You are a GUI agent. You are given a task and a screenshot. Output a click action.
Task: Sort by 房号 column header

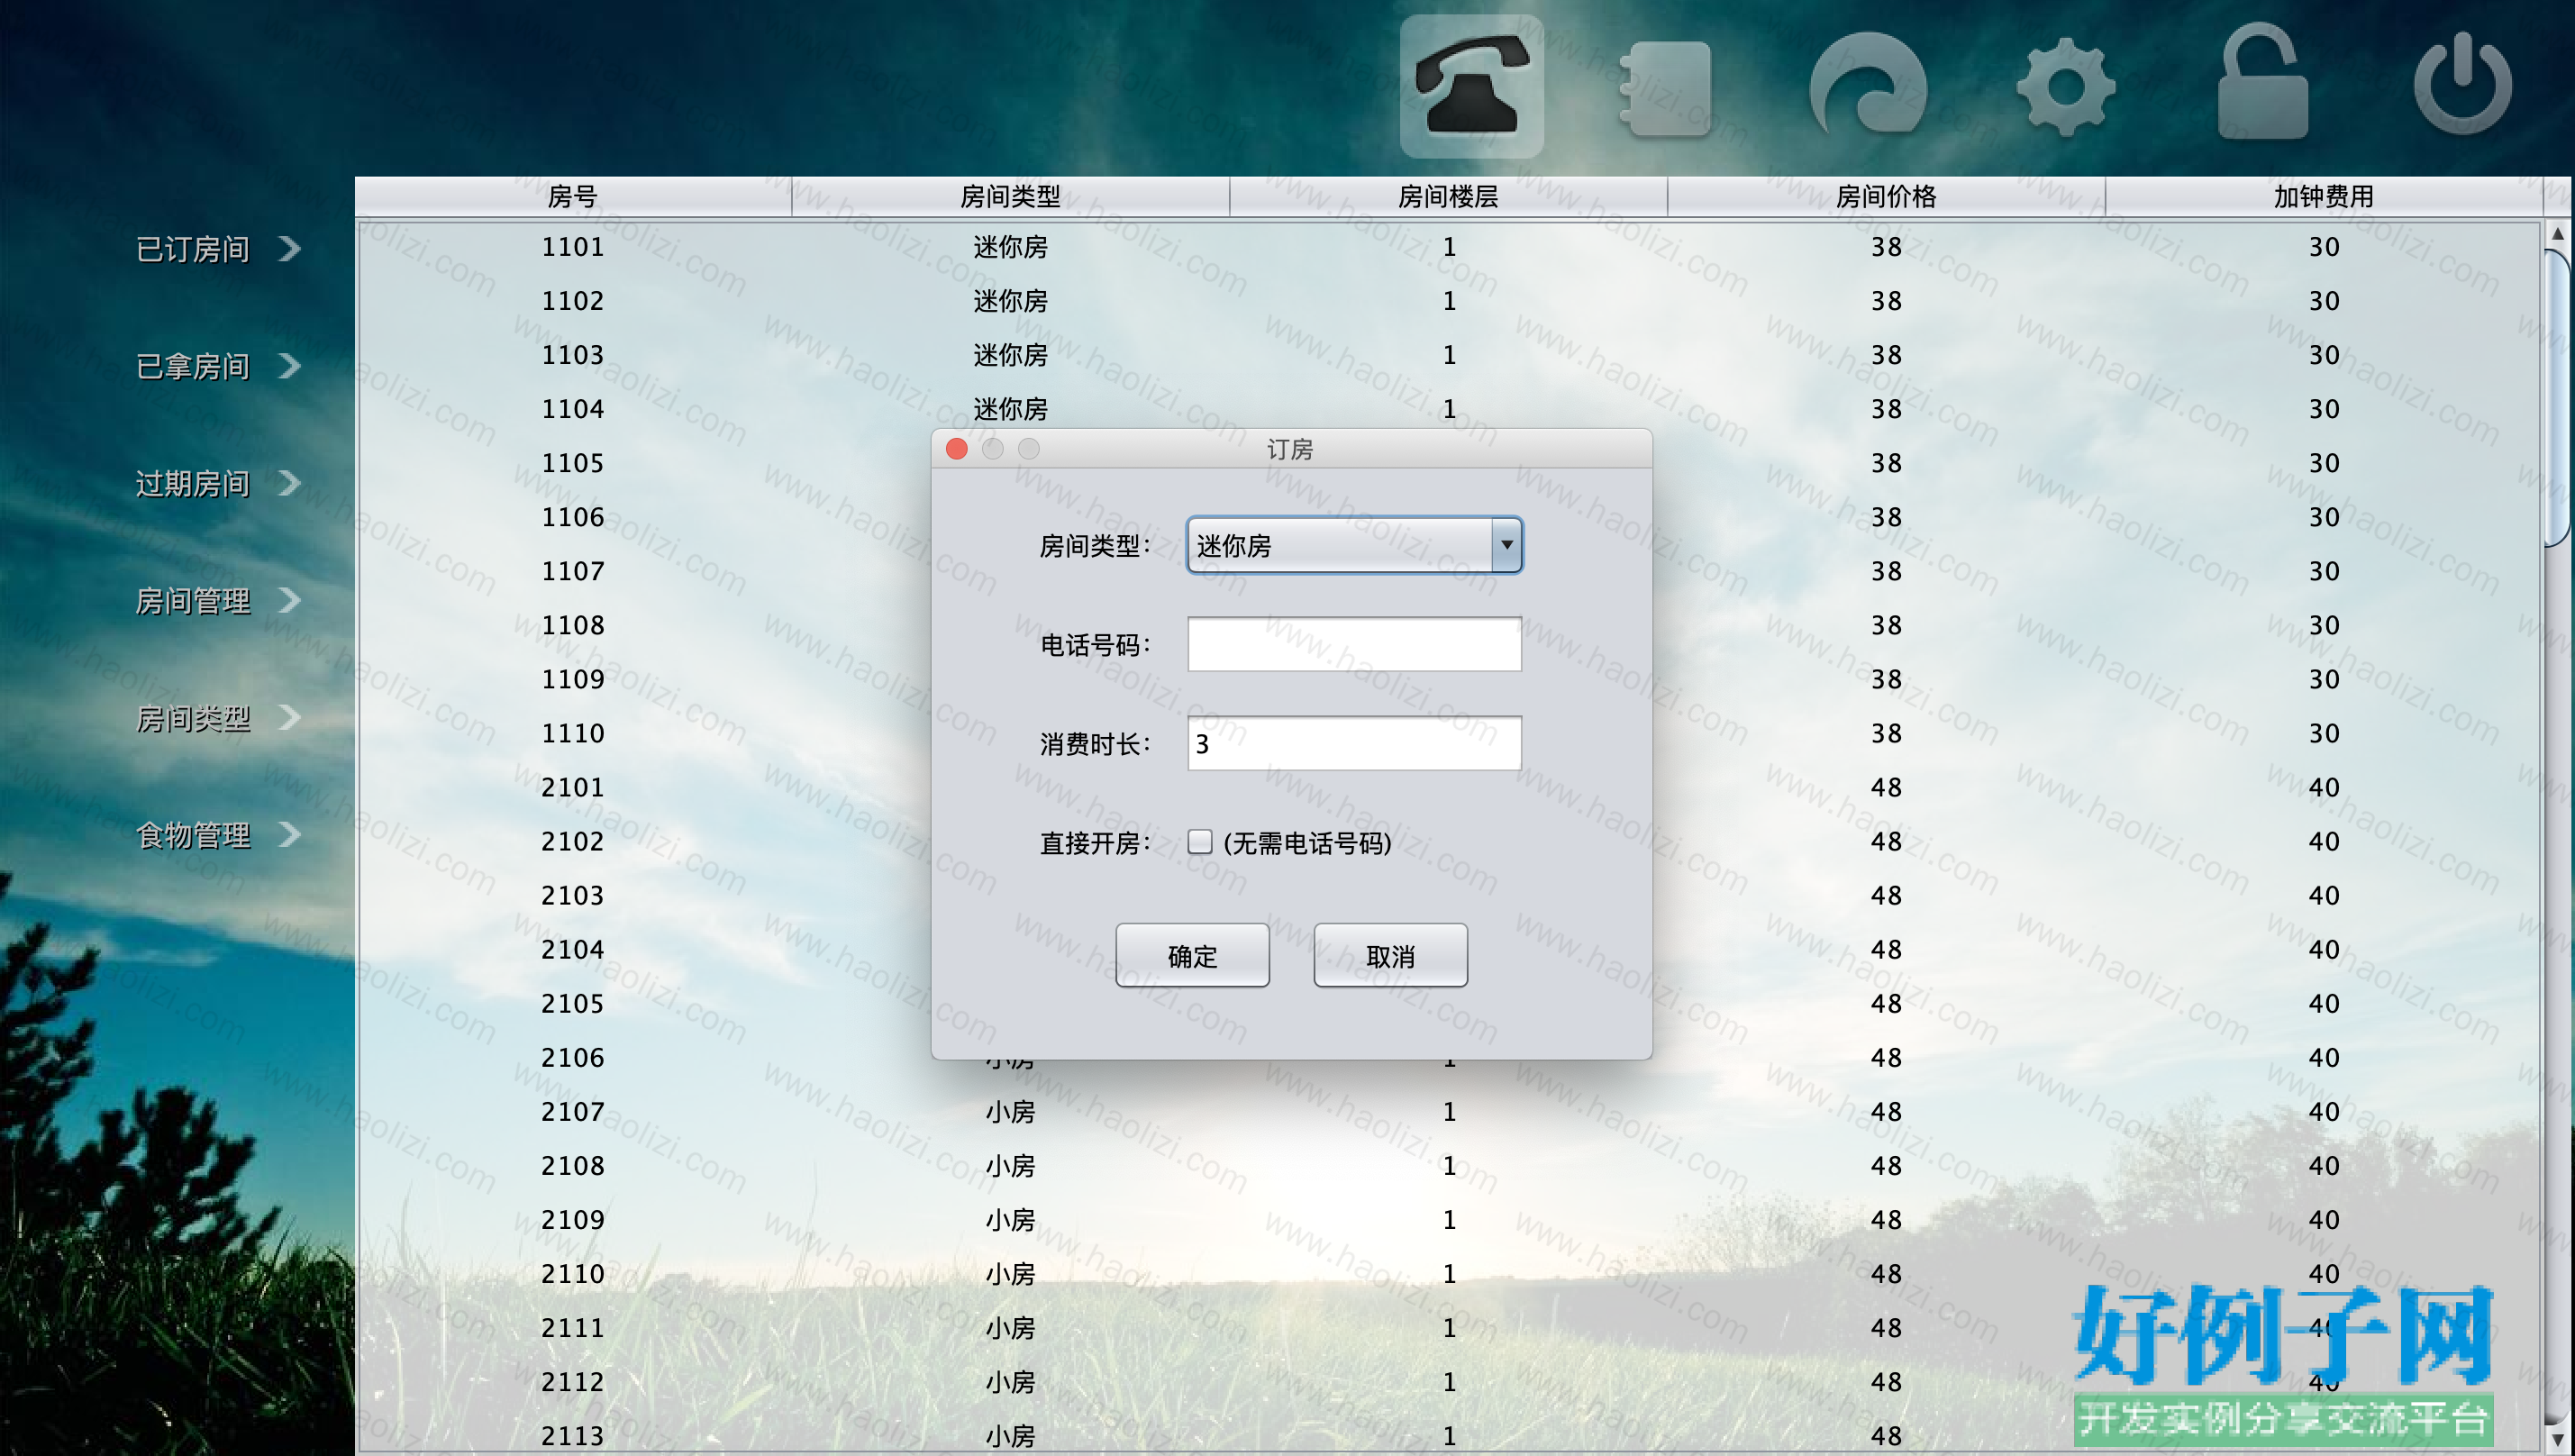(x=573, y=196)
